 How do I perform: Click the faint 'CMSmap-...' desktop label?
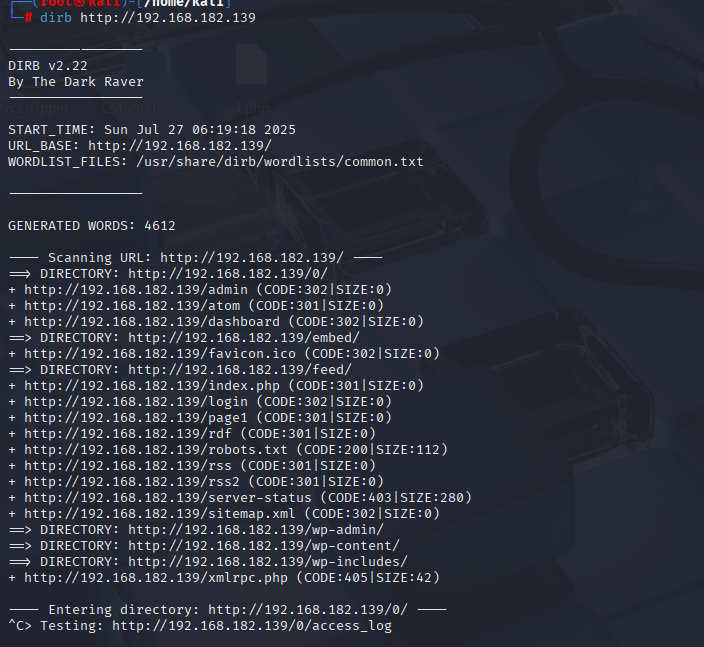(x=141, y=108)
